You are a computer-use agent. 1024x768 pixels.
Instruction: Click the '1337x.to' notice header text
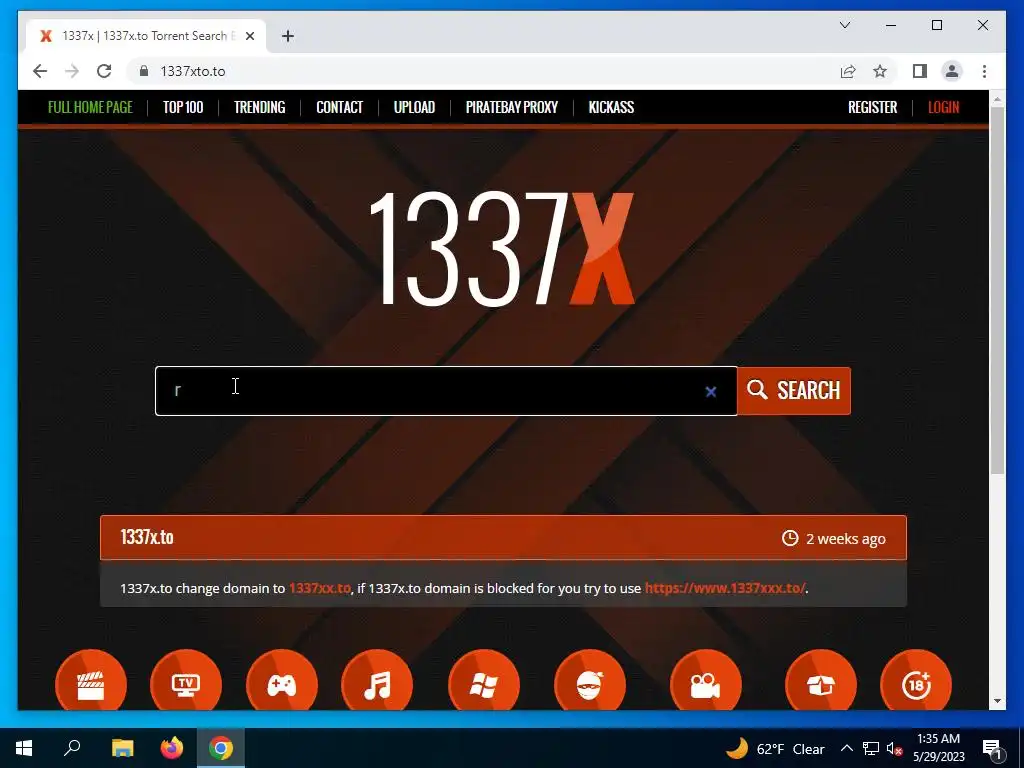click(x=147, y=537)
